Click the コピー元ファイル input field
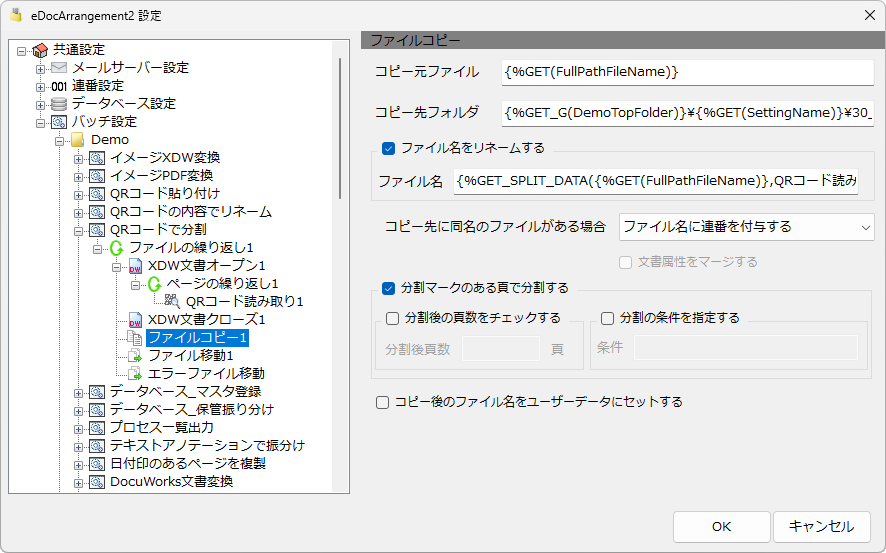The image size is (886, 553). [x=688, y=72]
